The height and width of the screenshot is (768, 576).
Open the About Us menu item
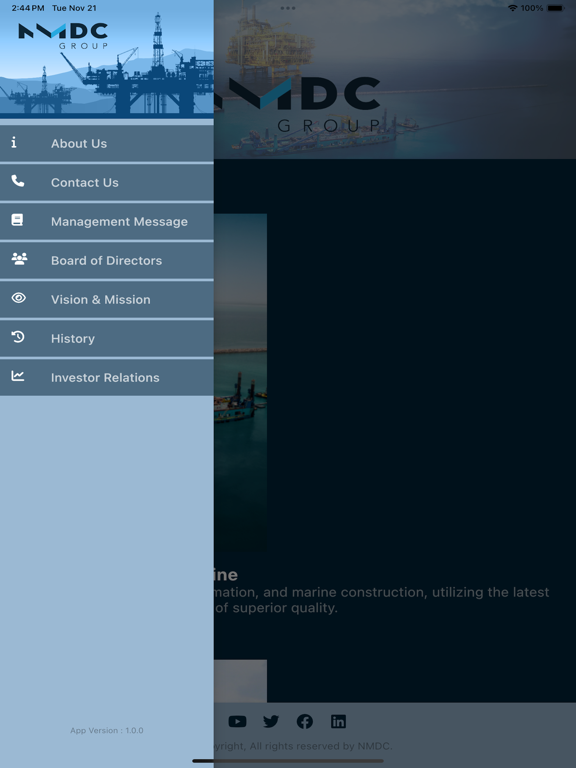[x=107, y=144]
